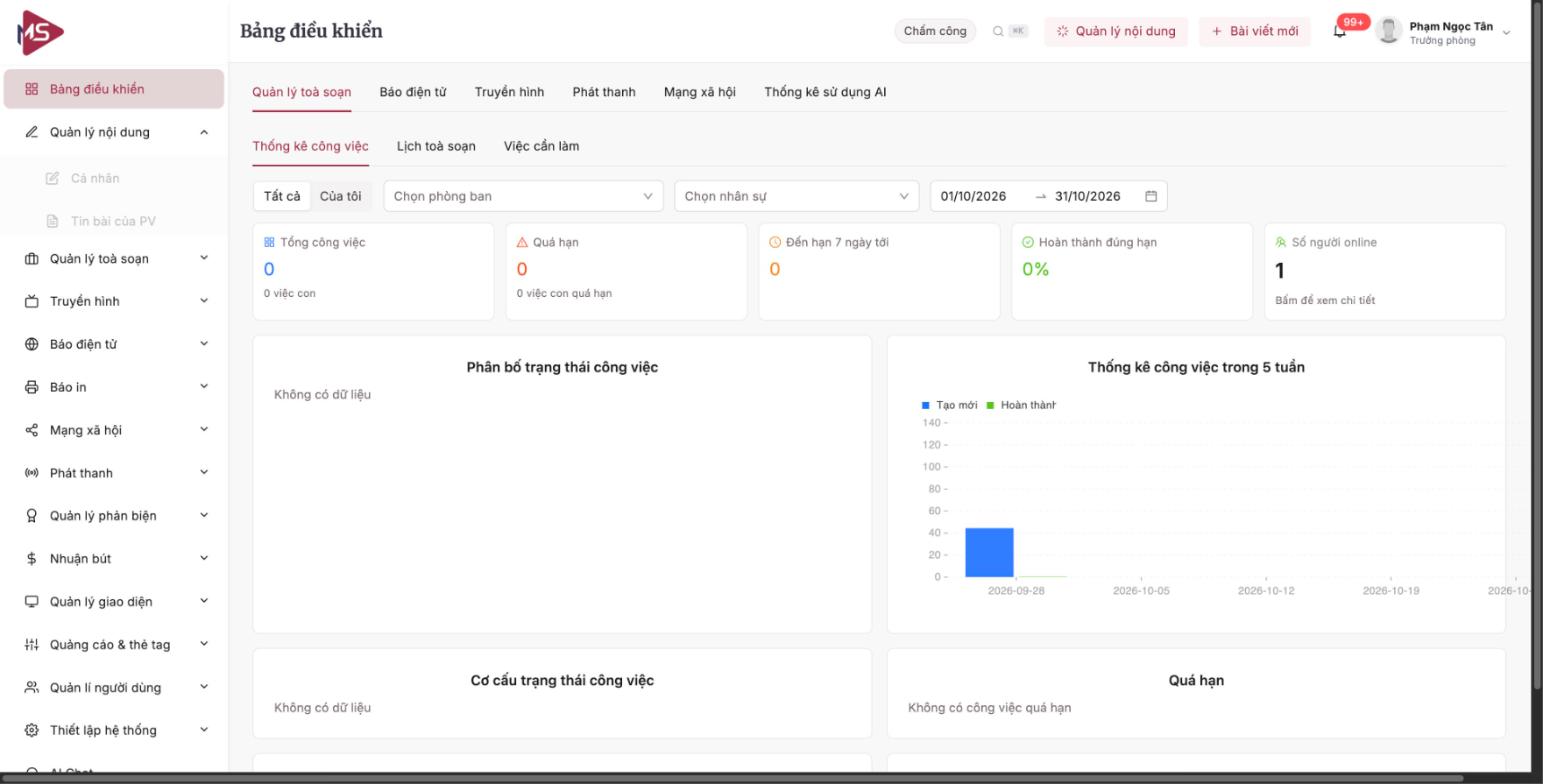Click the Truyền hình TV icon

(31, 301)
